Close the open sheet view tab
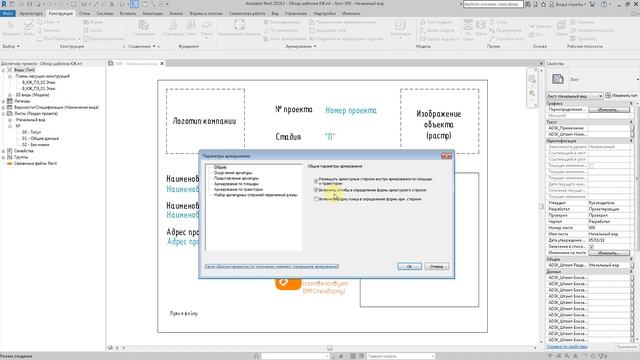The width and height of the screenshot is (640, 360). pos(162,64)
